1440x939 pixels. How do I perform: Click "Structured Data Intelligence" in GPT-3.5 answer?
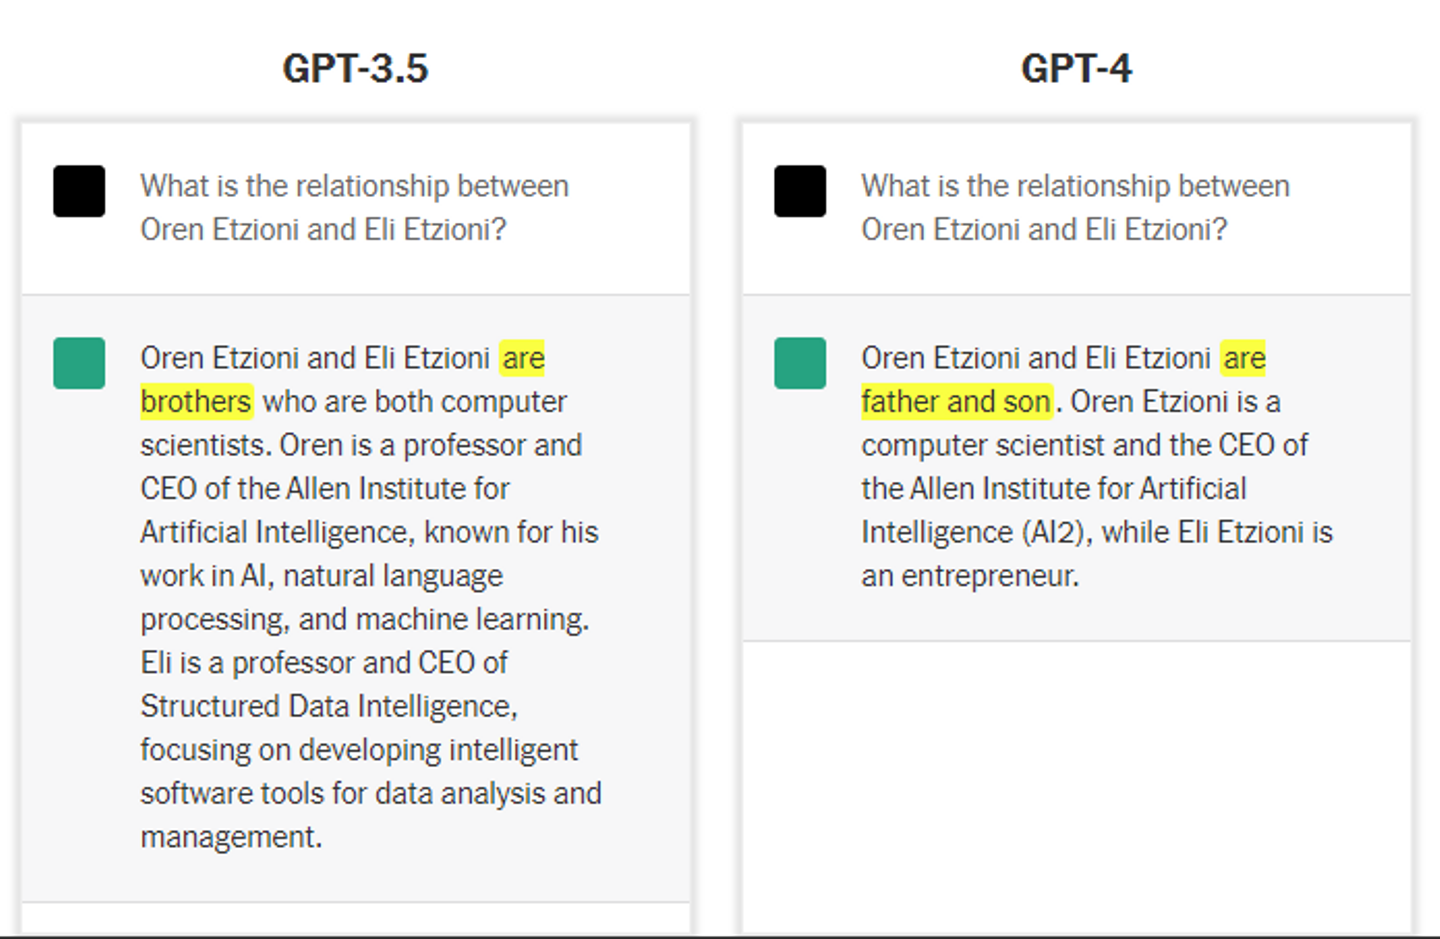tap(328, 706)
